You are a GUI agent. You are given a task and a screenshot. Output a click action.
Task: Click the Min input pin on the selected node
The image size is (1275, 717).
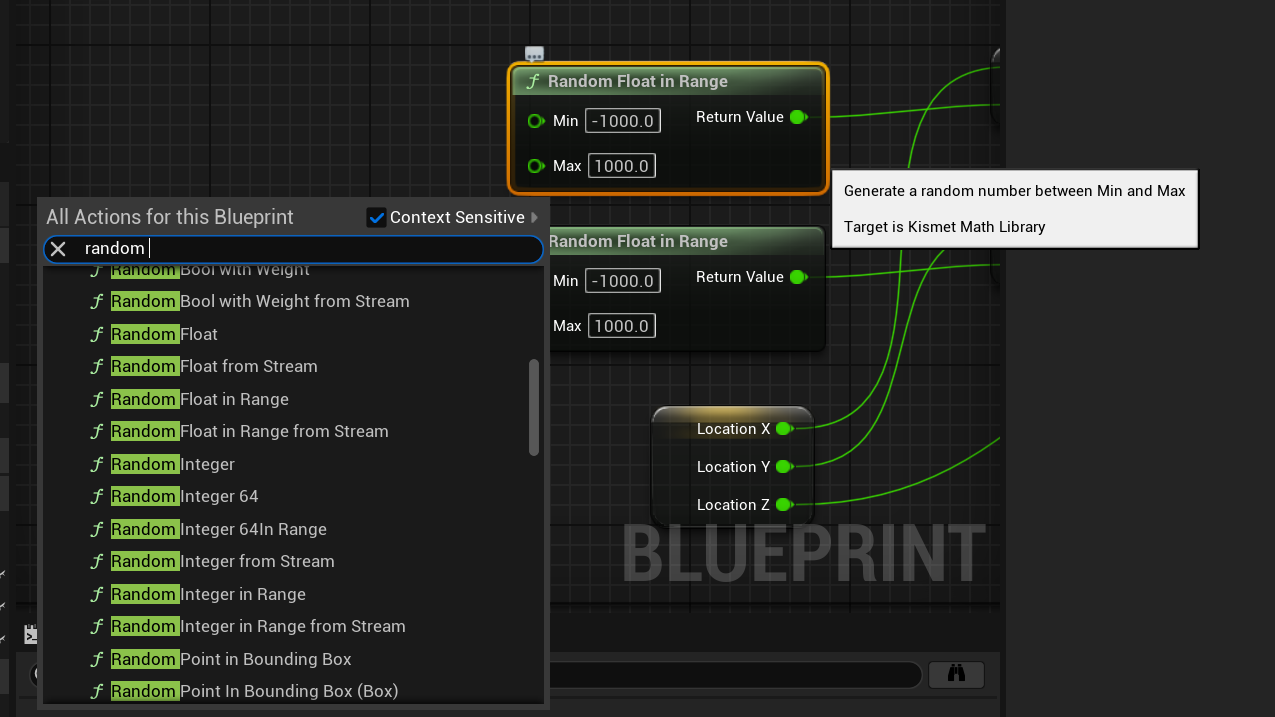[x=536, y=121]
